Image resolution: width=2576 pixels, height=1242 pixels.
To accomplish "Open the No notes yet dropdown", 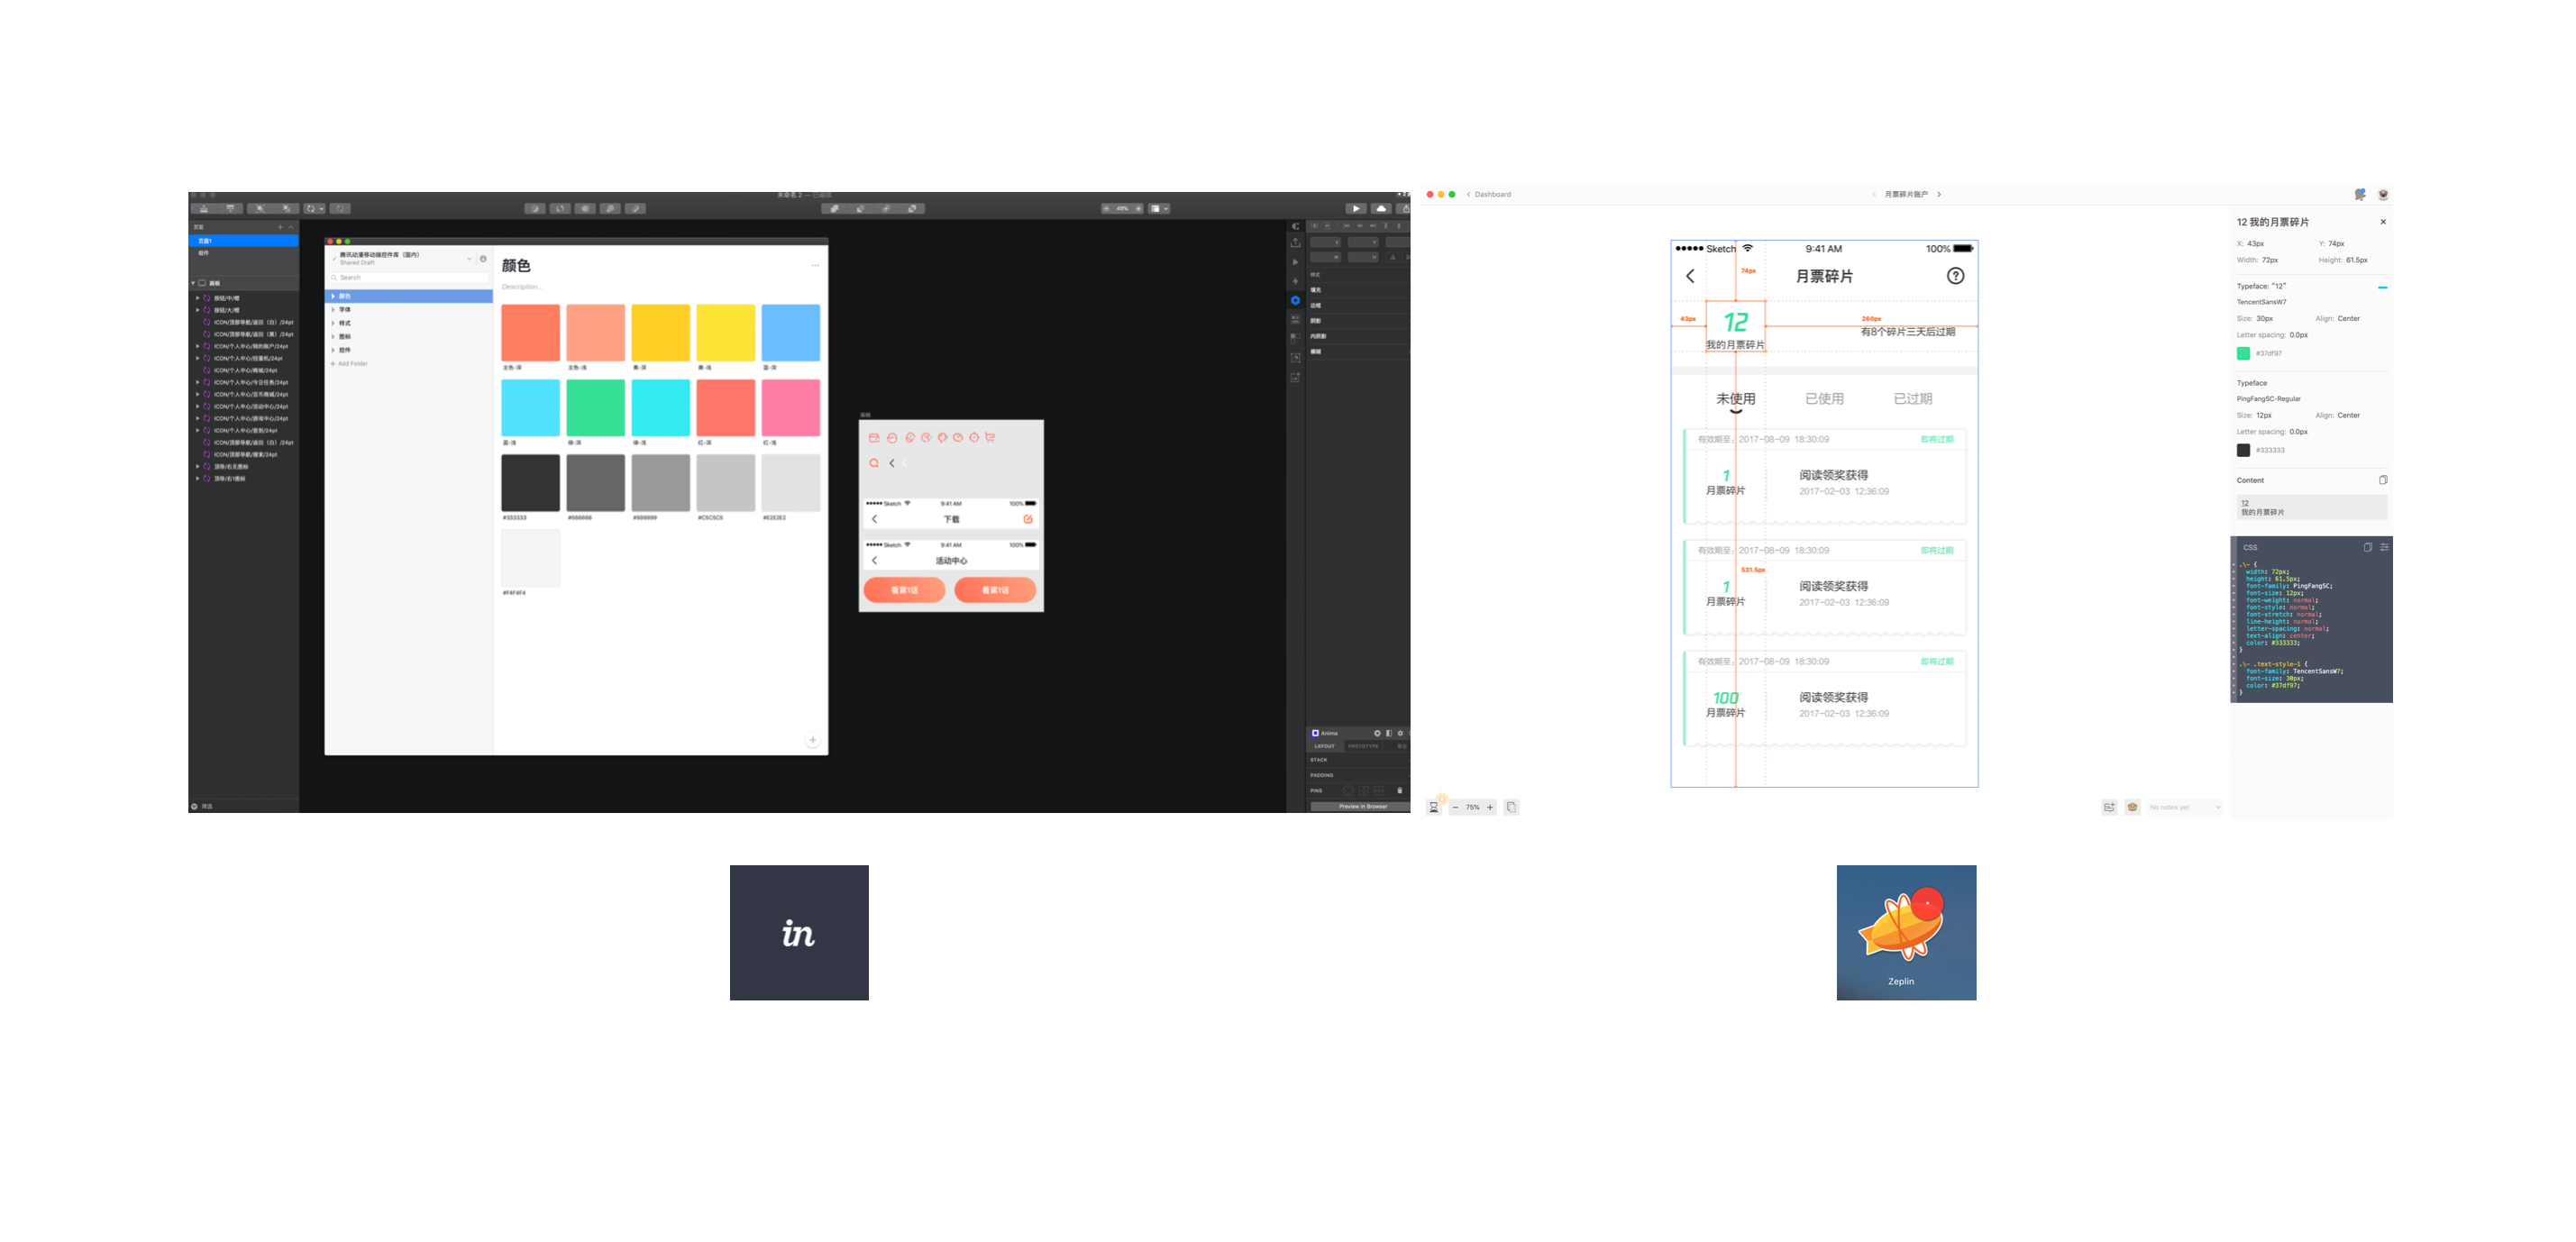I will coord(2185,807).
